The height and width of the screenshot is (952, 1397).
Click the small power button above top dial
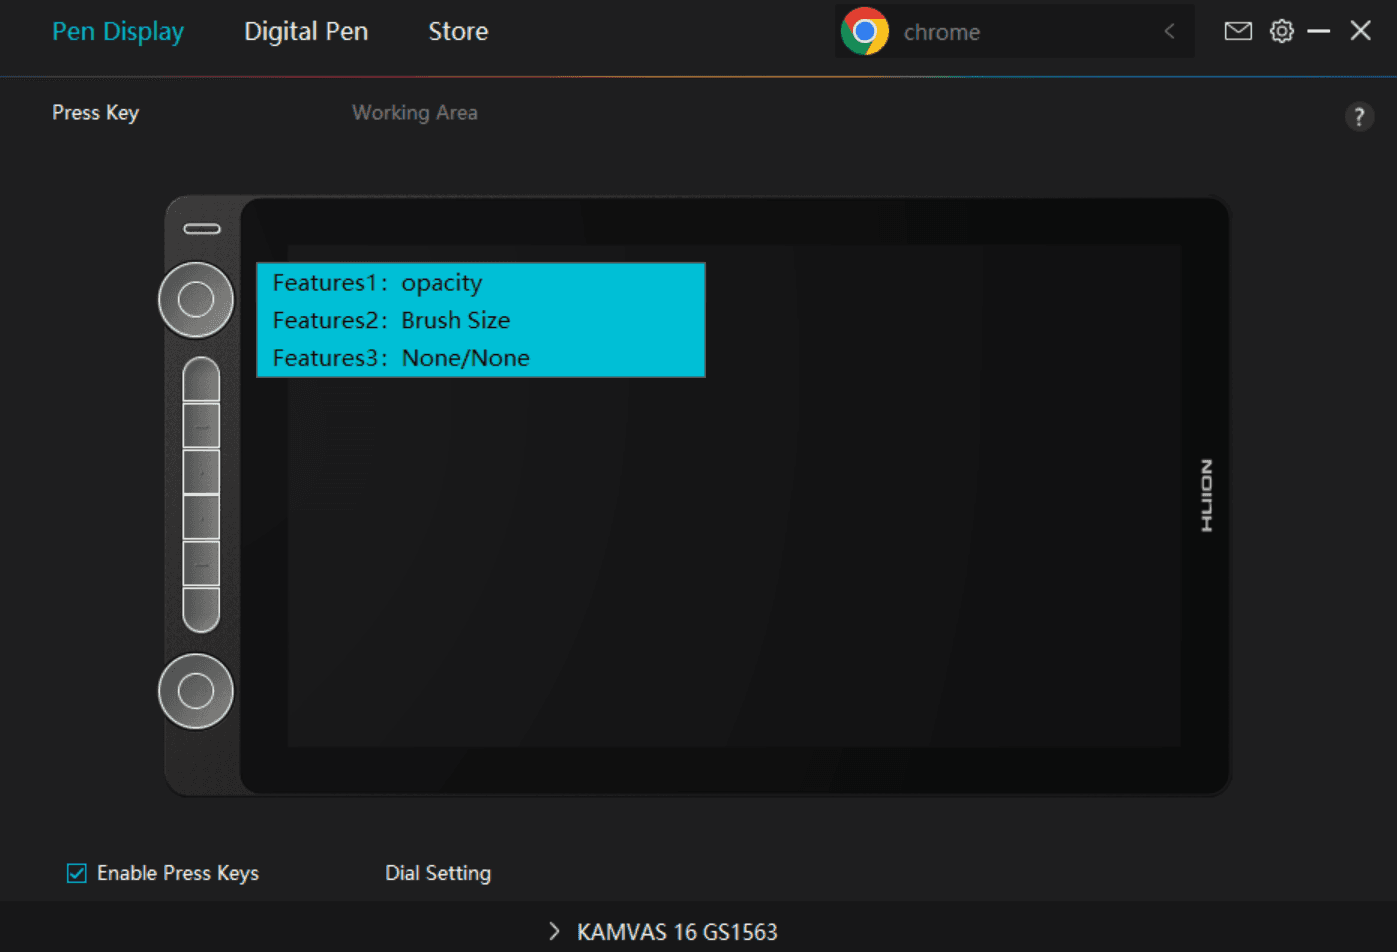tap(202, 229)
